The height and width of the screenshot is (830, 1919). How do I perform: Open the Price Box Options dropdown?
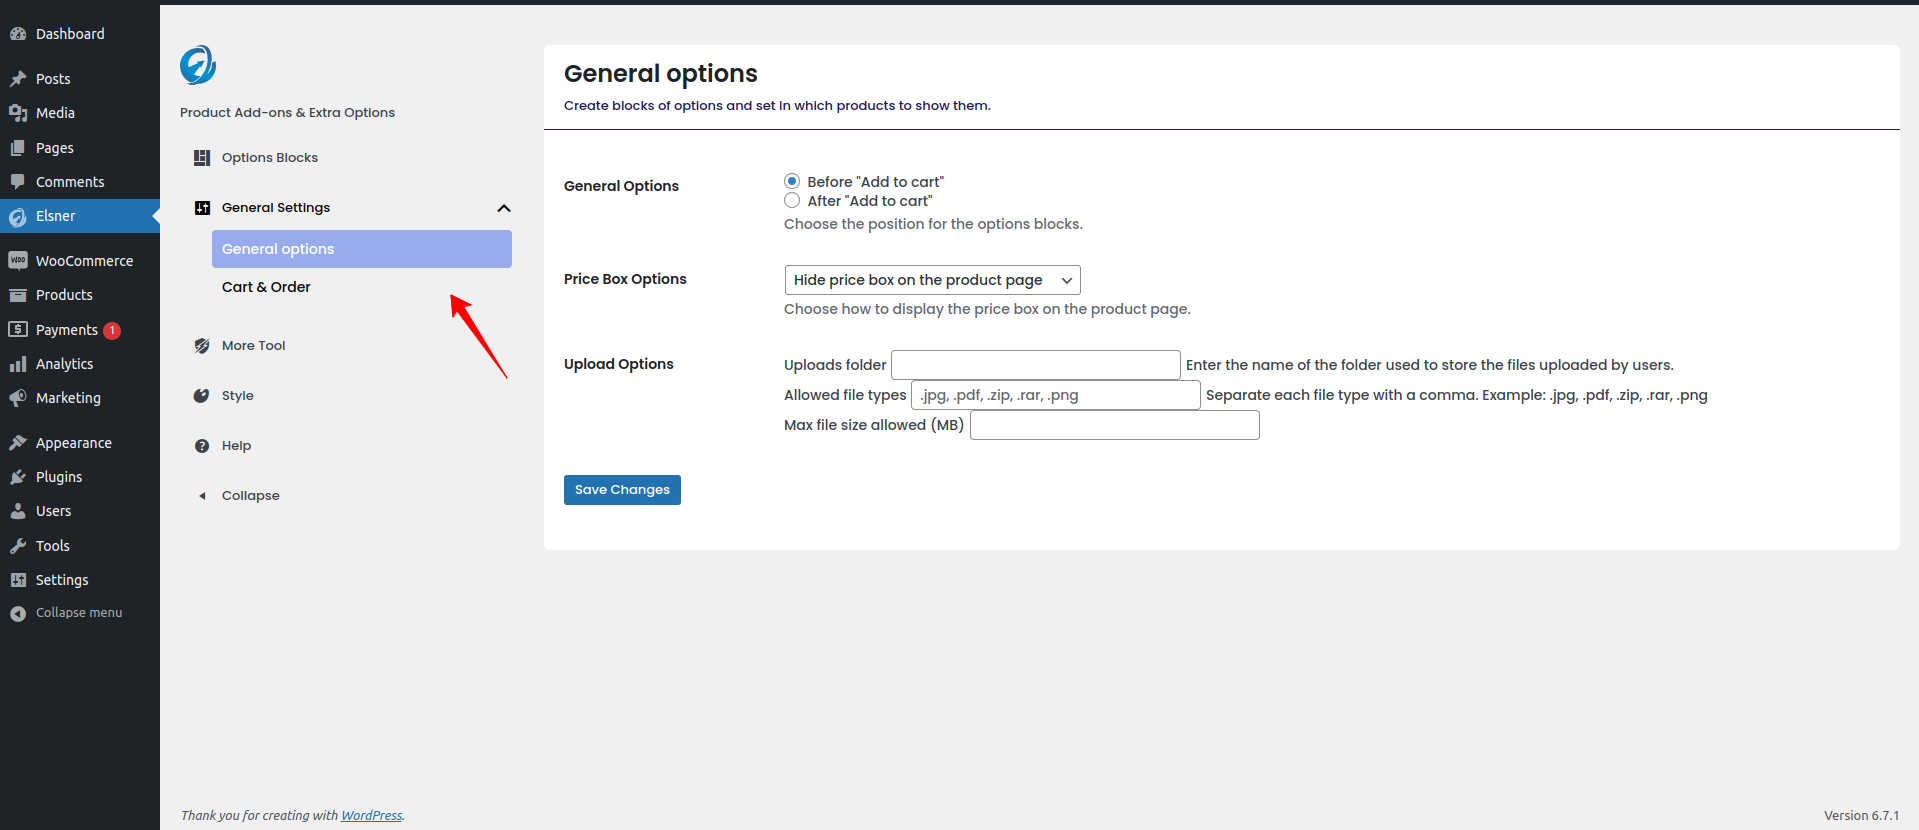(932, 280)
